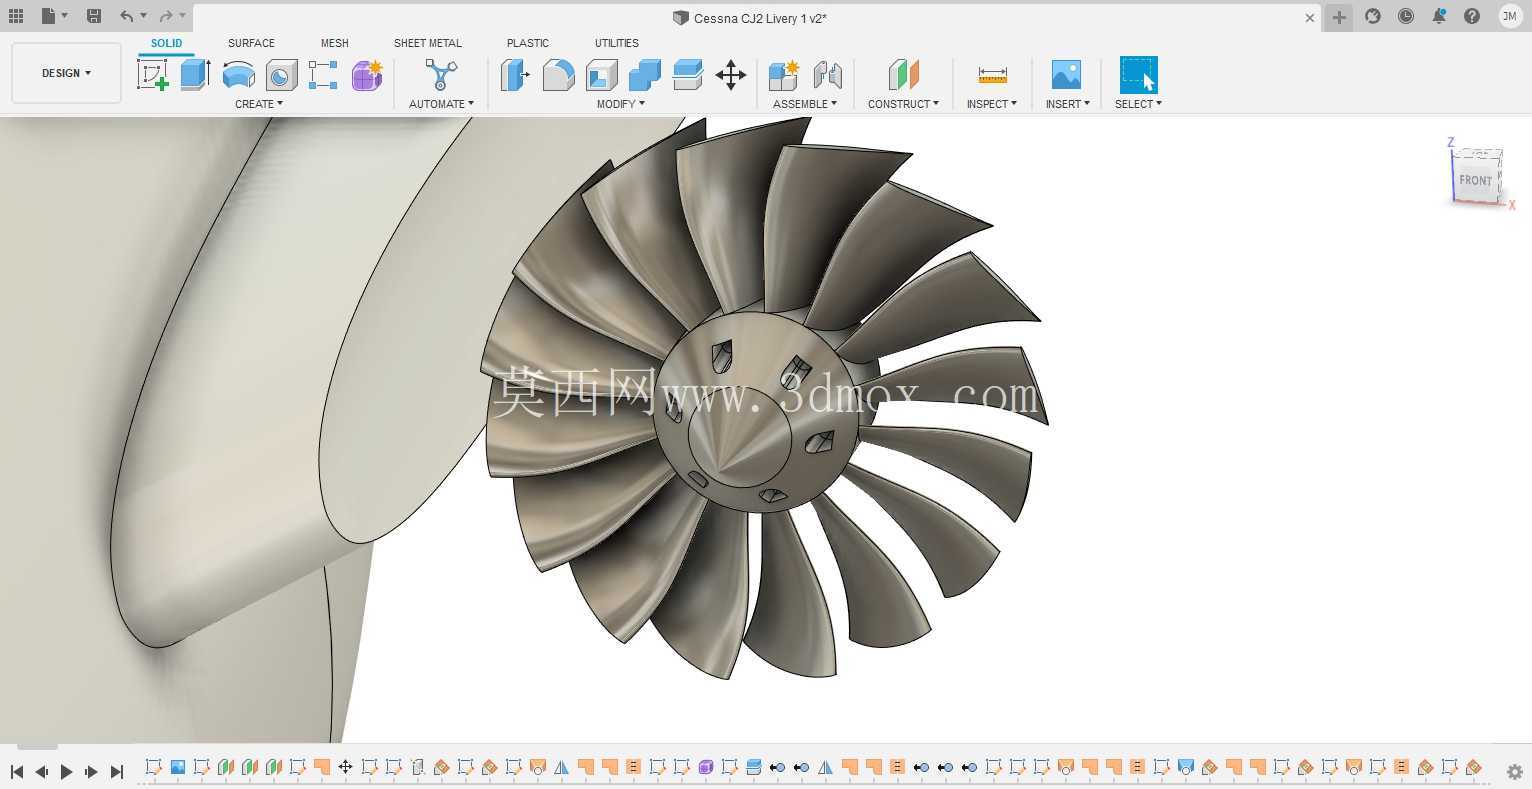Viewport: 1532px width, 789px height.
Task: Play the timeline
Action: pyautogui.click(x=66, y=772)
